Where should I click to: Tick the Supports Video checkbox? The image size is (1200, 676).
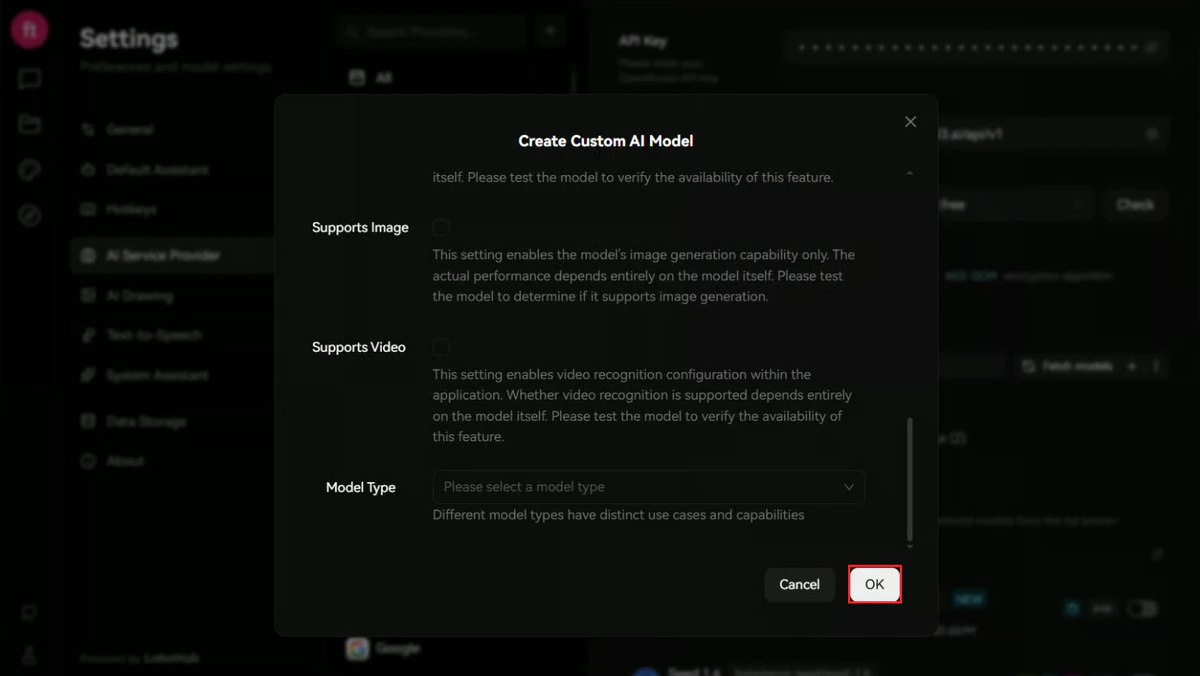[441, 347]
